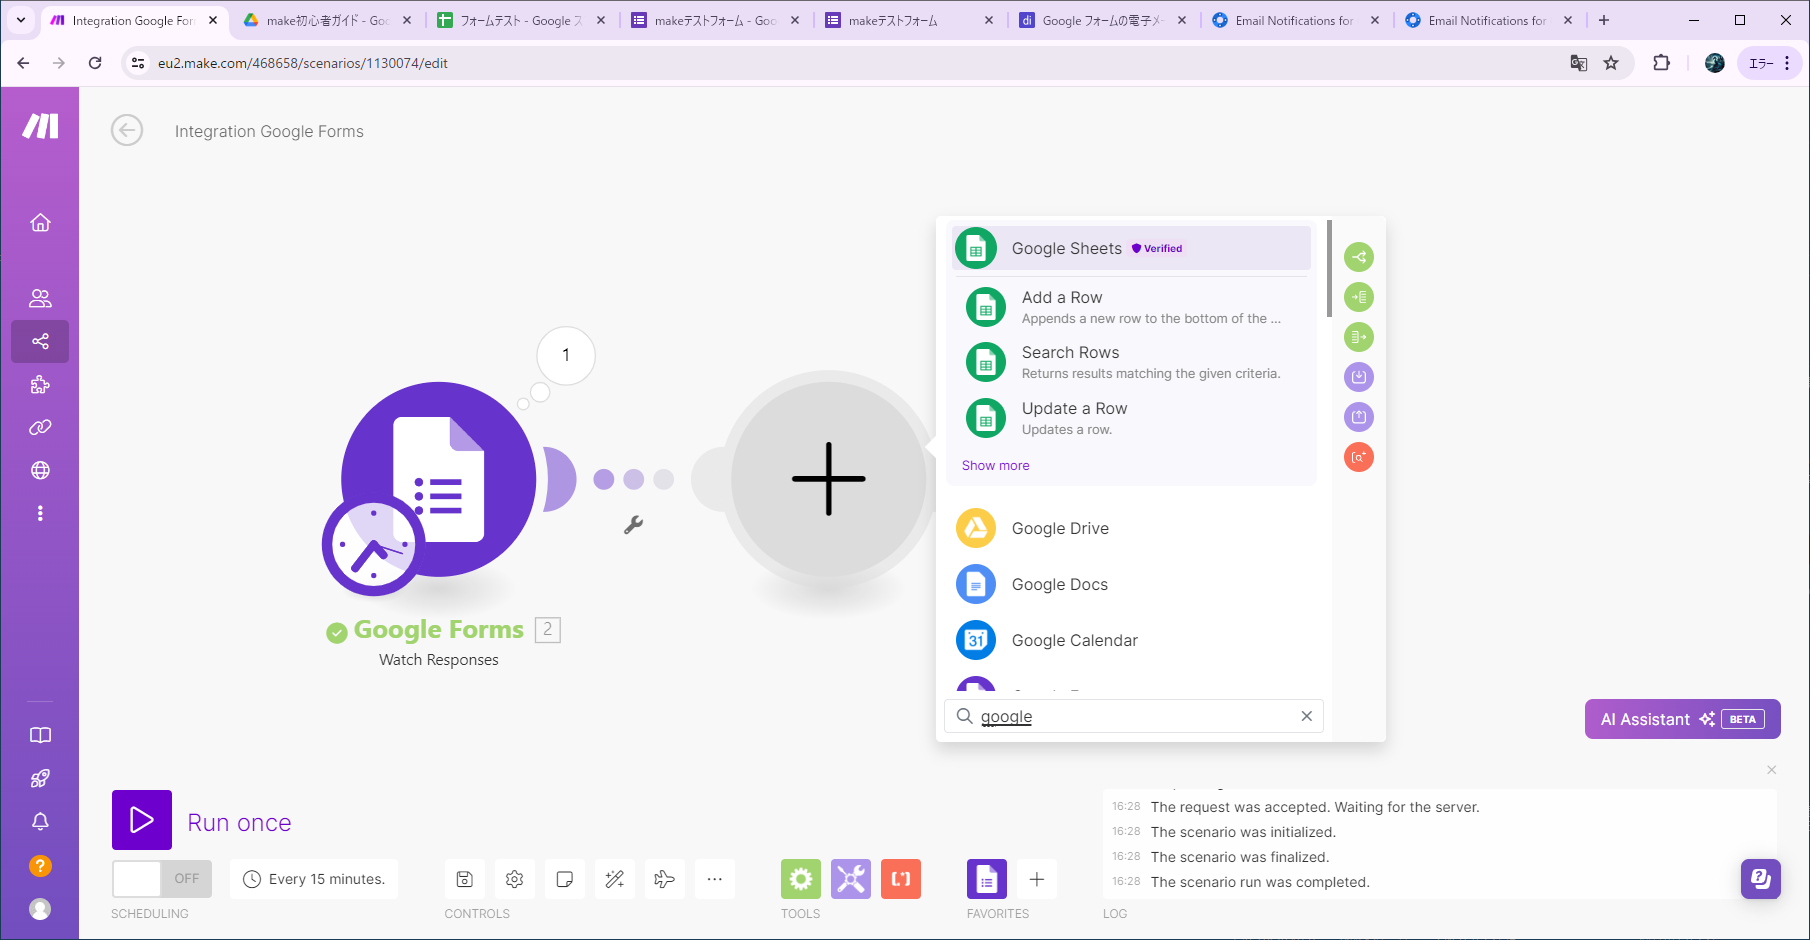Viewport: 1810px width, 940px height.
Task: Open more controls three dots menu
Action: 714,879
